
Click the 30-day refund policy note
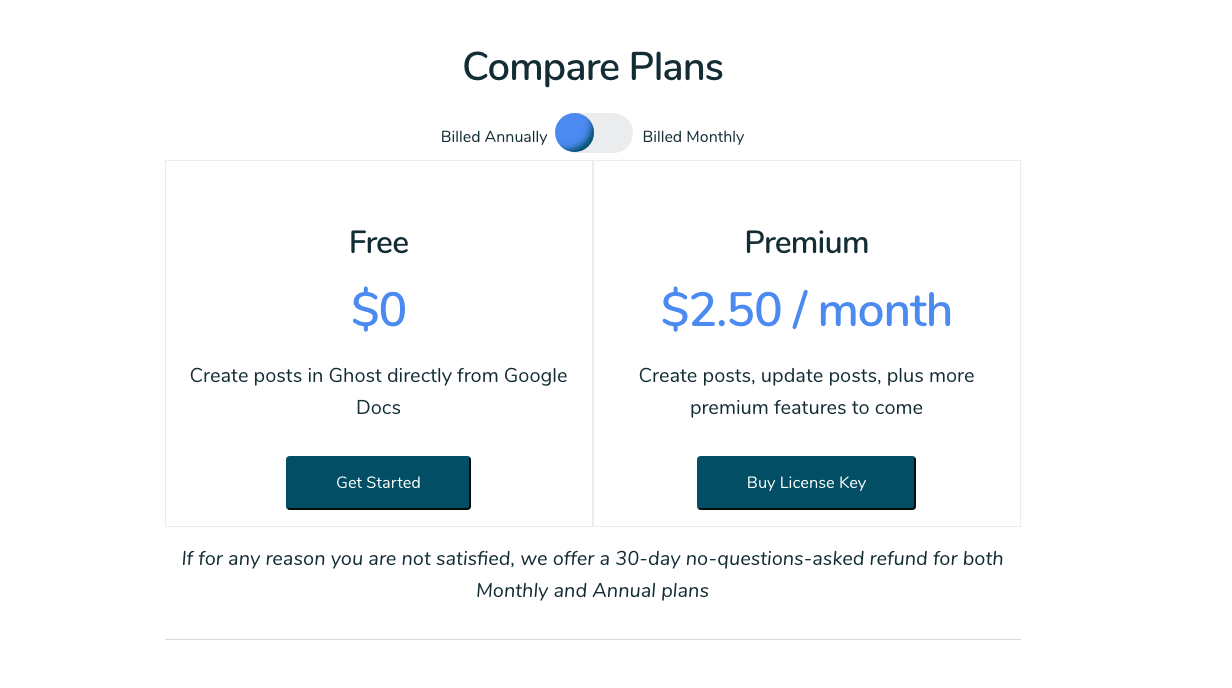pos(593,574)
